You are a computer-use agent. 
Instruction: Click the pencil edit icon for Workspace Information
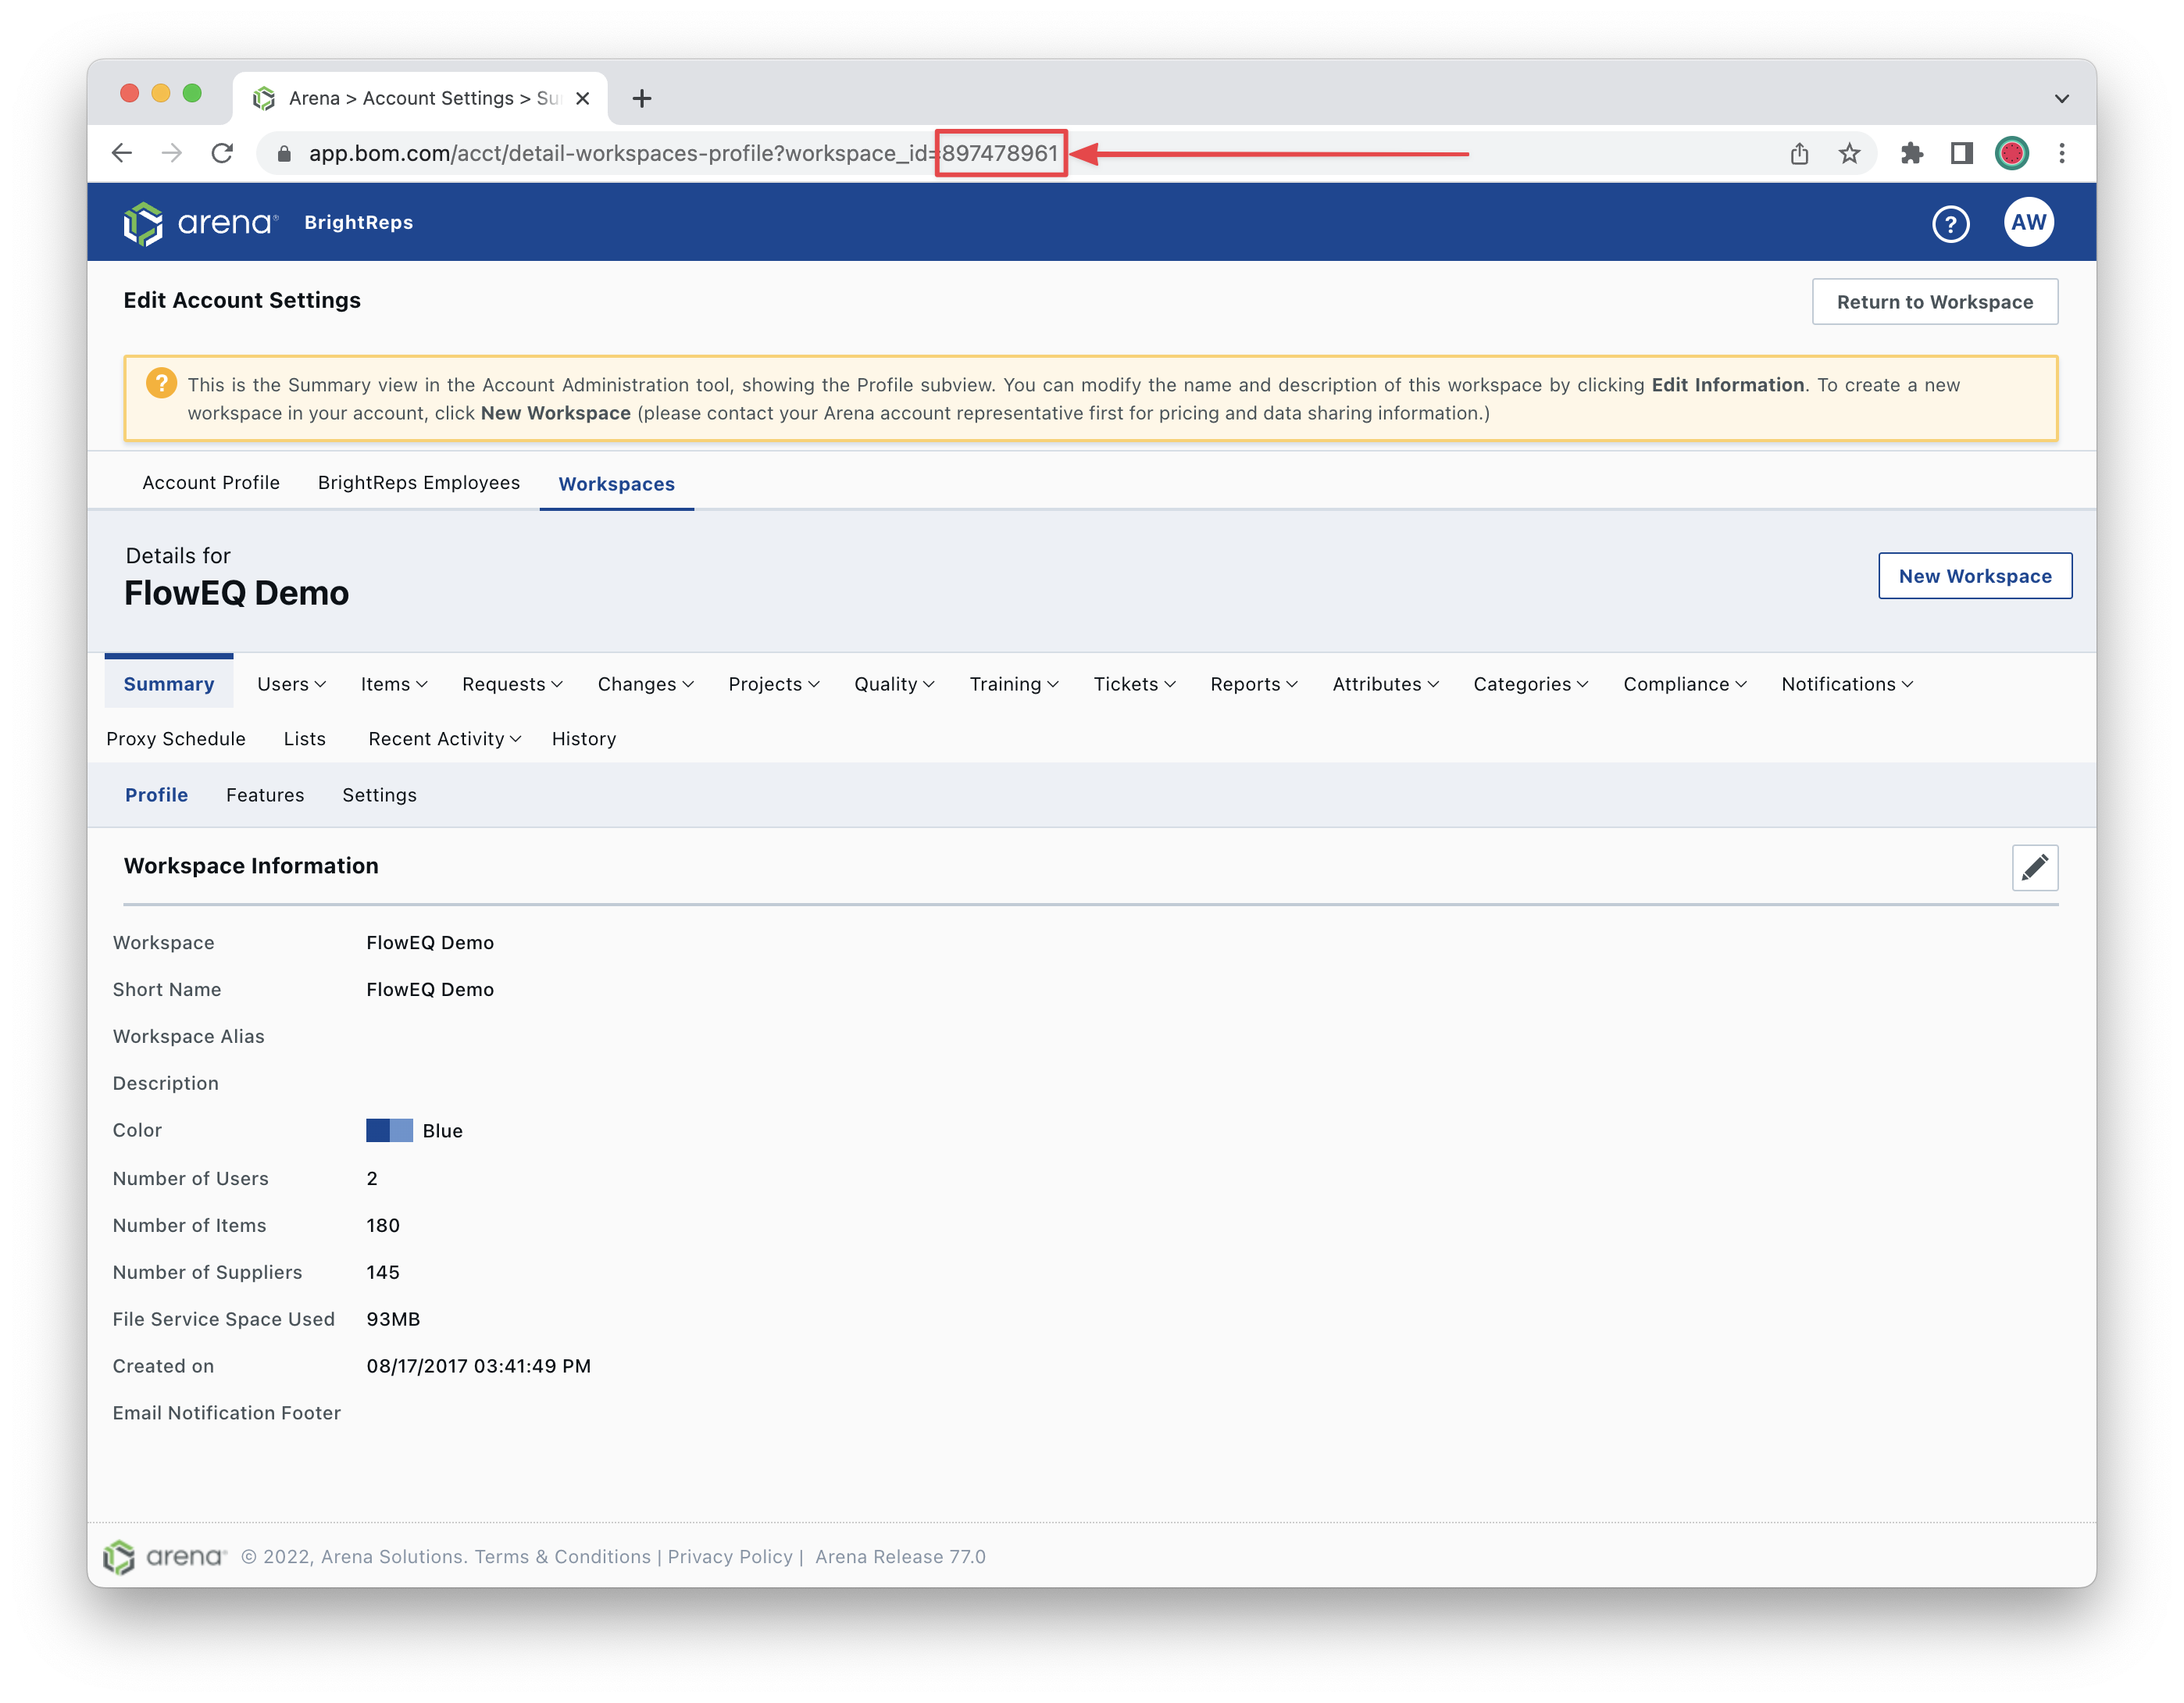[2036, 868]
